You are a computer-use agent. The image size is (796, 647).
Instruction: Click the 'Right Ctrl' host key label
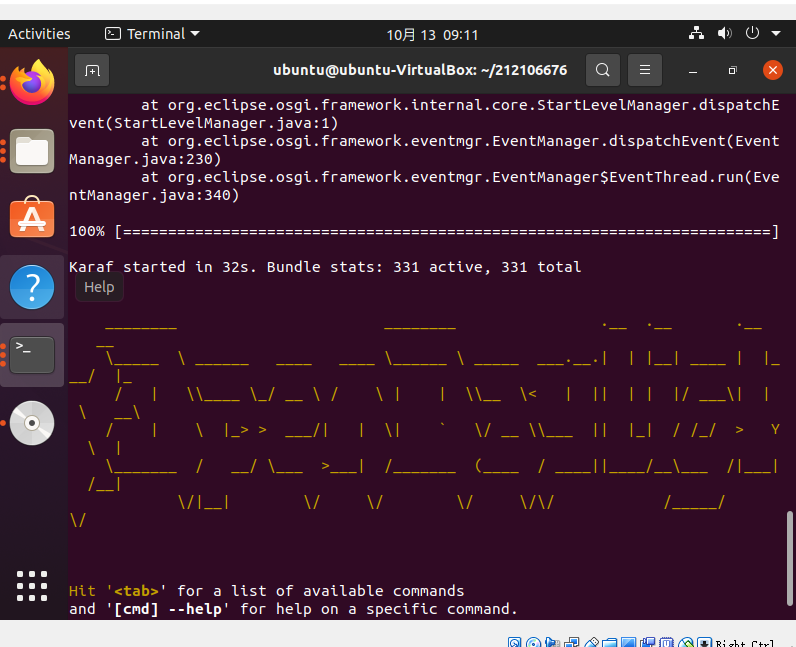(745, 643)
